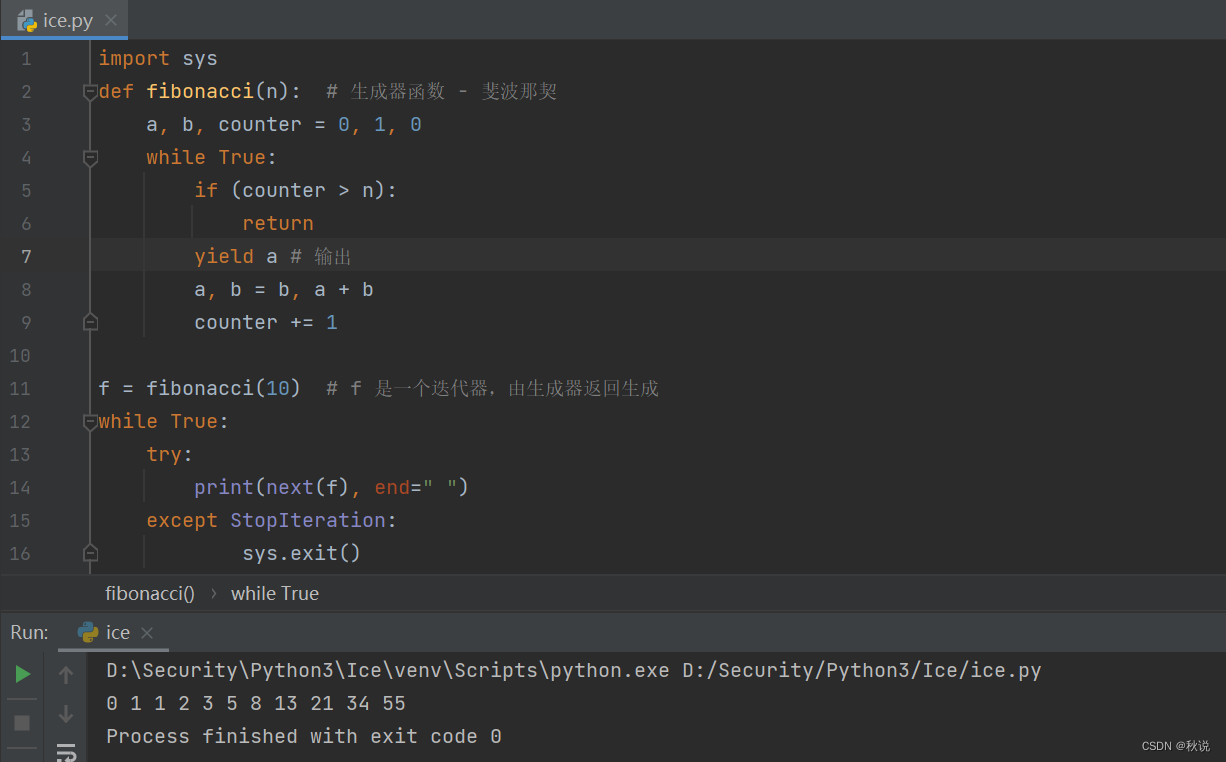Click the Up the stack trace arrow

pyautogui.click(x=66, y=675)
